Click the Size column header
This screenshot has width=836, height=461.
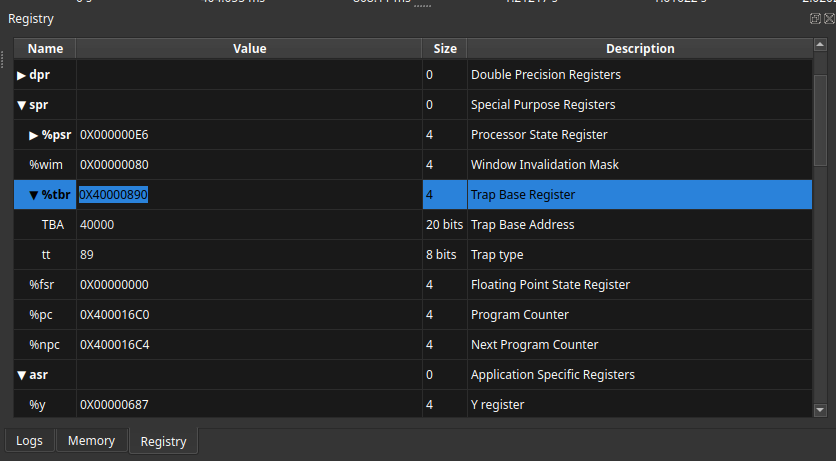445,48
